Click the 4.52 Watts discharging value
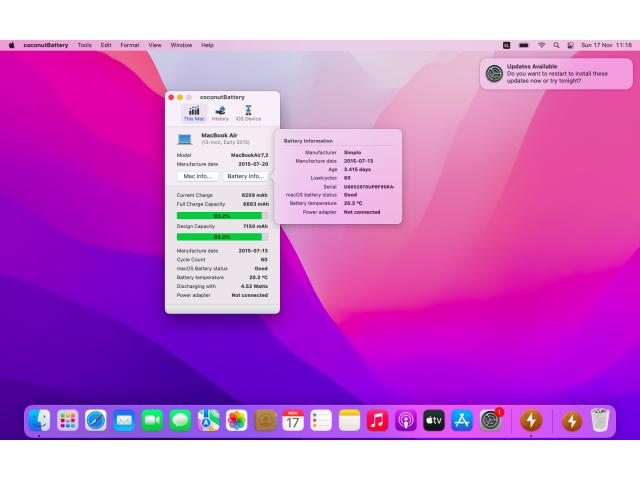Image resolution: width=640 pixels, height=480 pixels. pyautogui.click(x=254, y=286)
